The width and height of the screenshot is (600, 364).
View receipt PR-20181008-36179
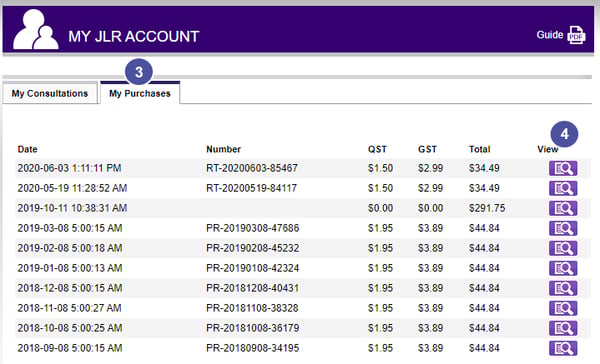pos(563,328)
